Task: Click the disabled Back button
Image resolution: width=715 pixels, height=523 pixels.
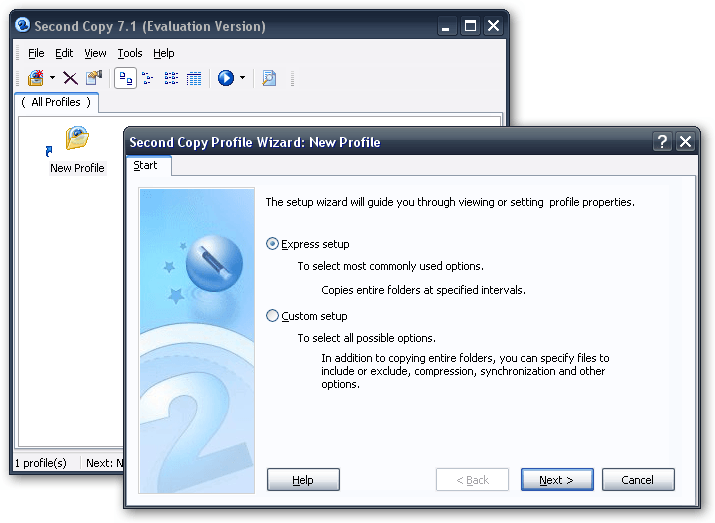Action: click(x=472, y=480)
